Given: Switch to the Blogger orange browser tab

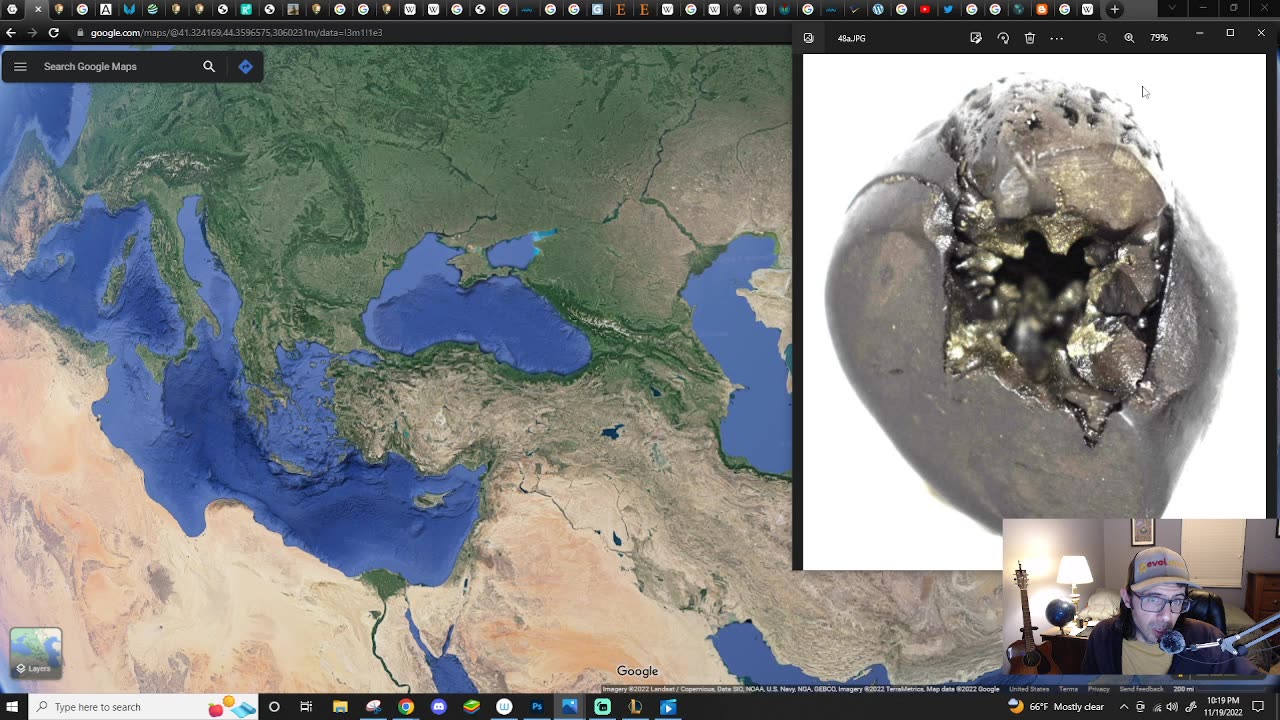Looking at the screenshot, I should pos(1041,9).
